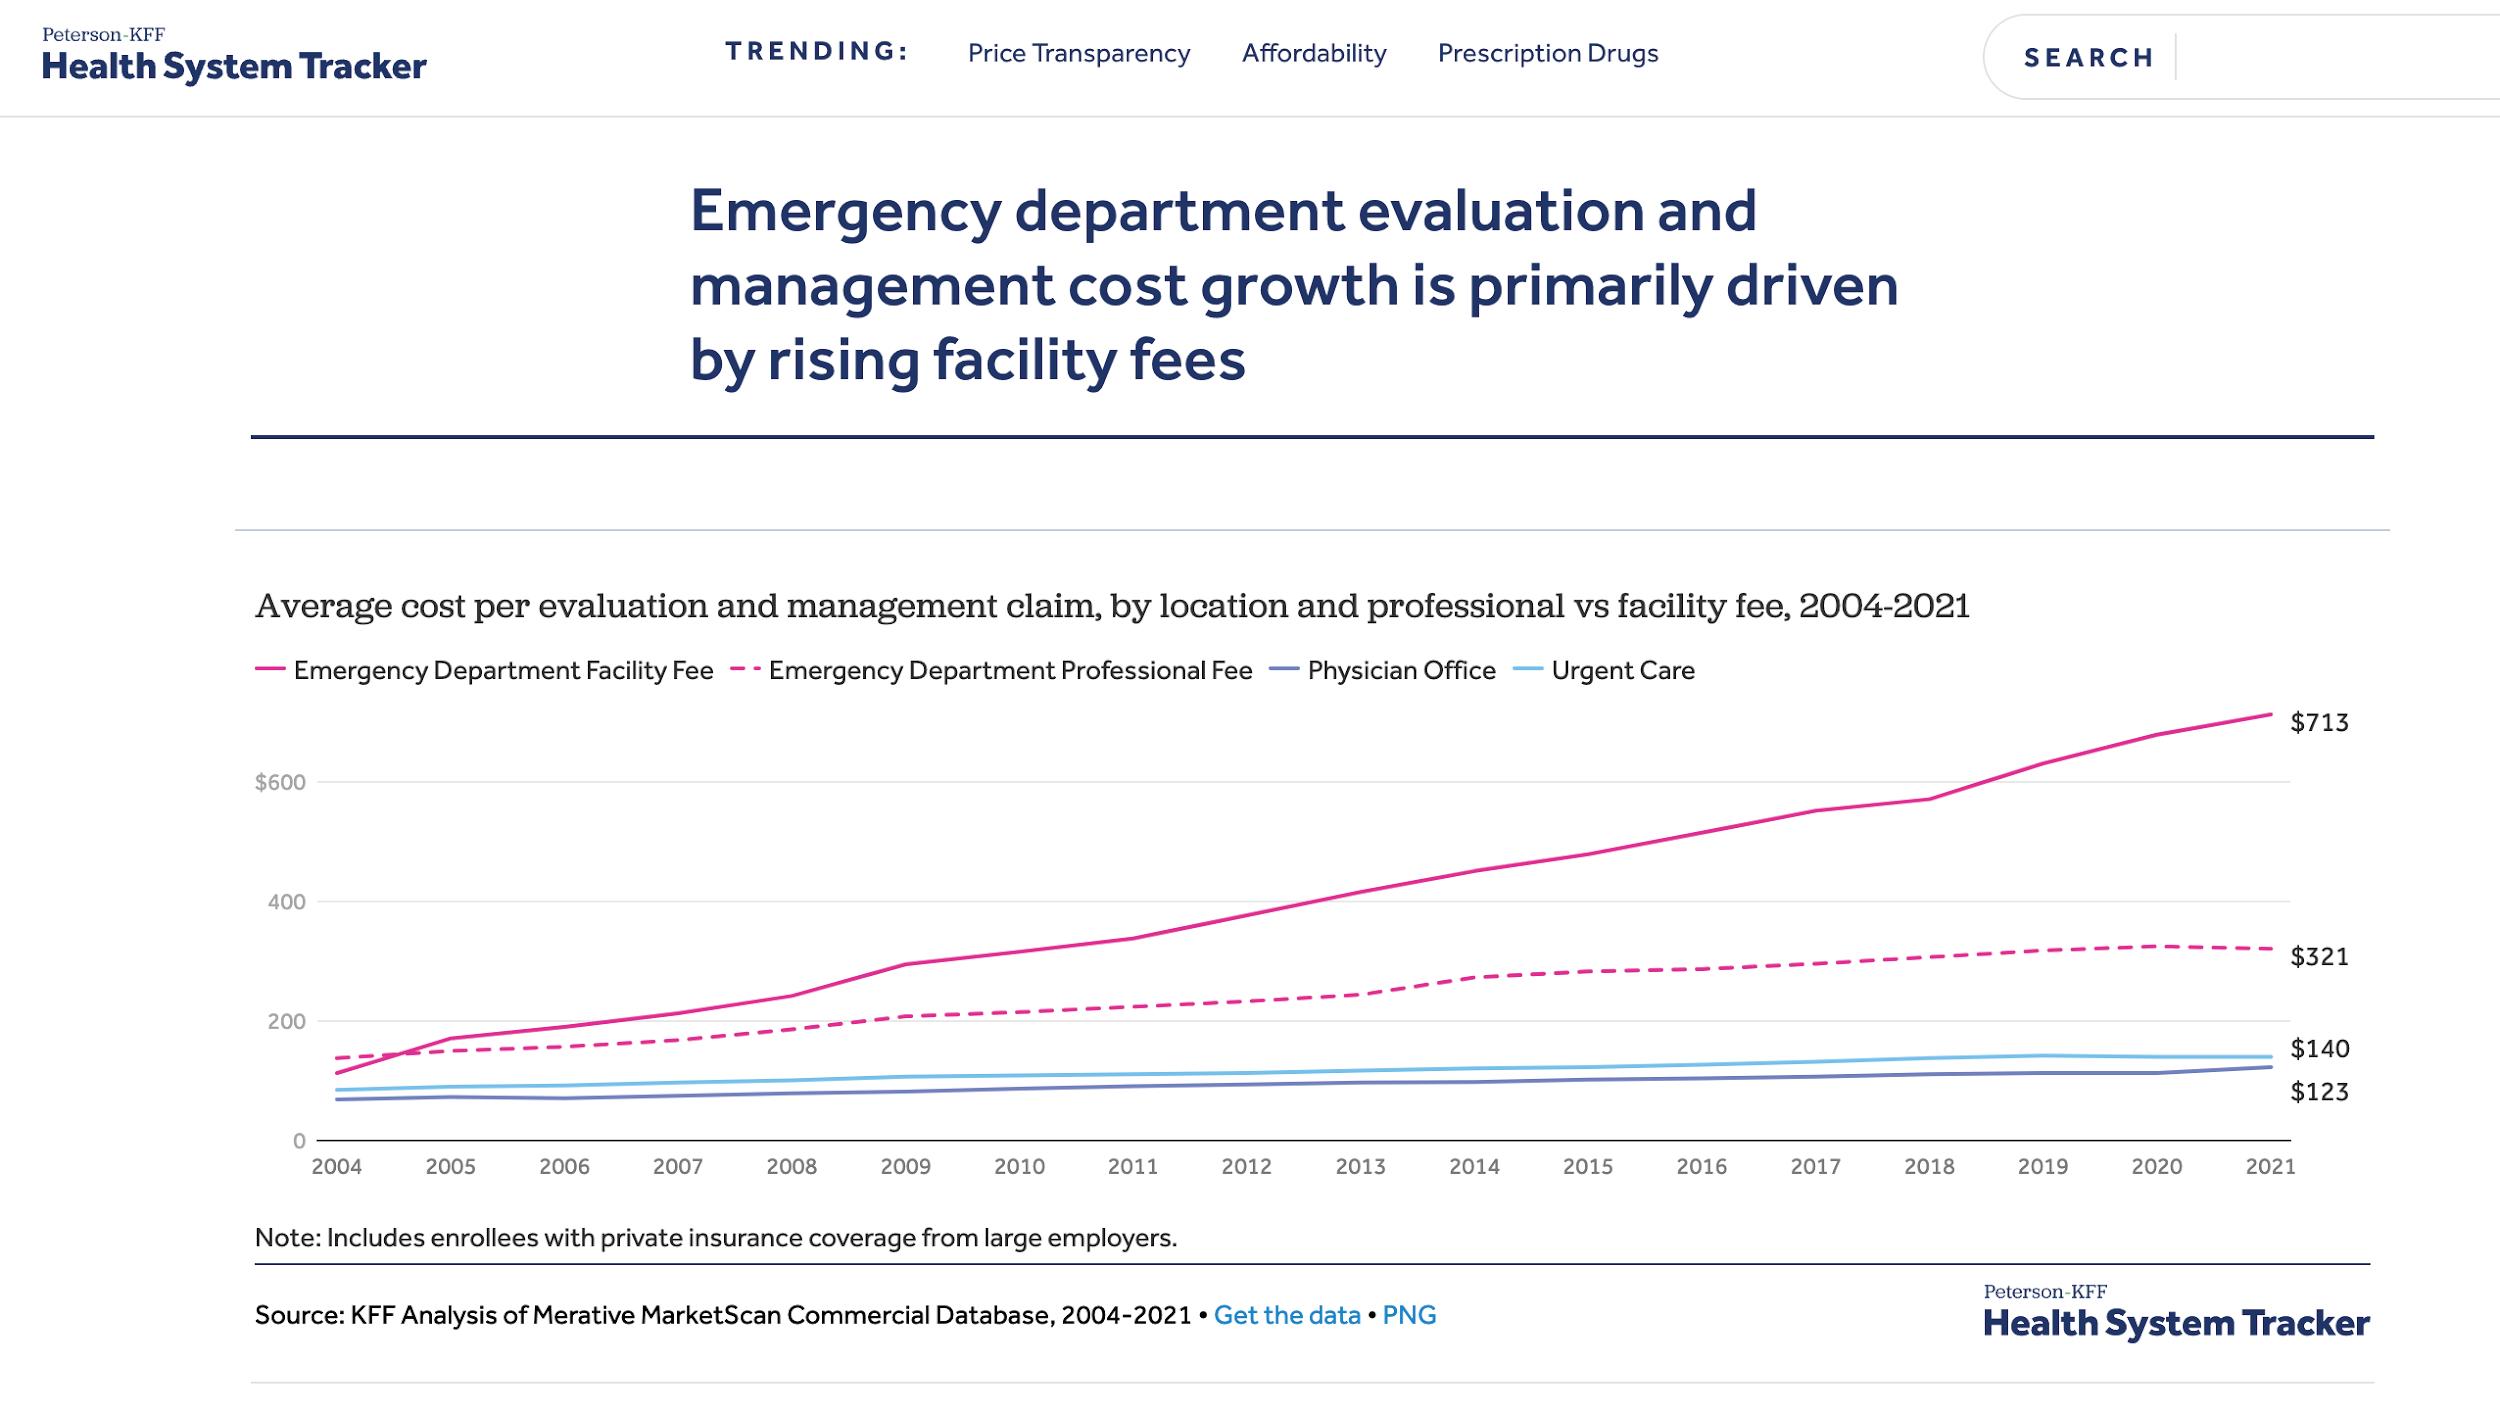Click the footer Health System Tracker logo
Image resolution: width=2500 pixels, height=1415 pixels.
tap(2176, 1313)
